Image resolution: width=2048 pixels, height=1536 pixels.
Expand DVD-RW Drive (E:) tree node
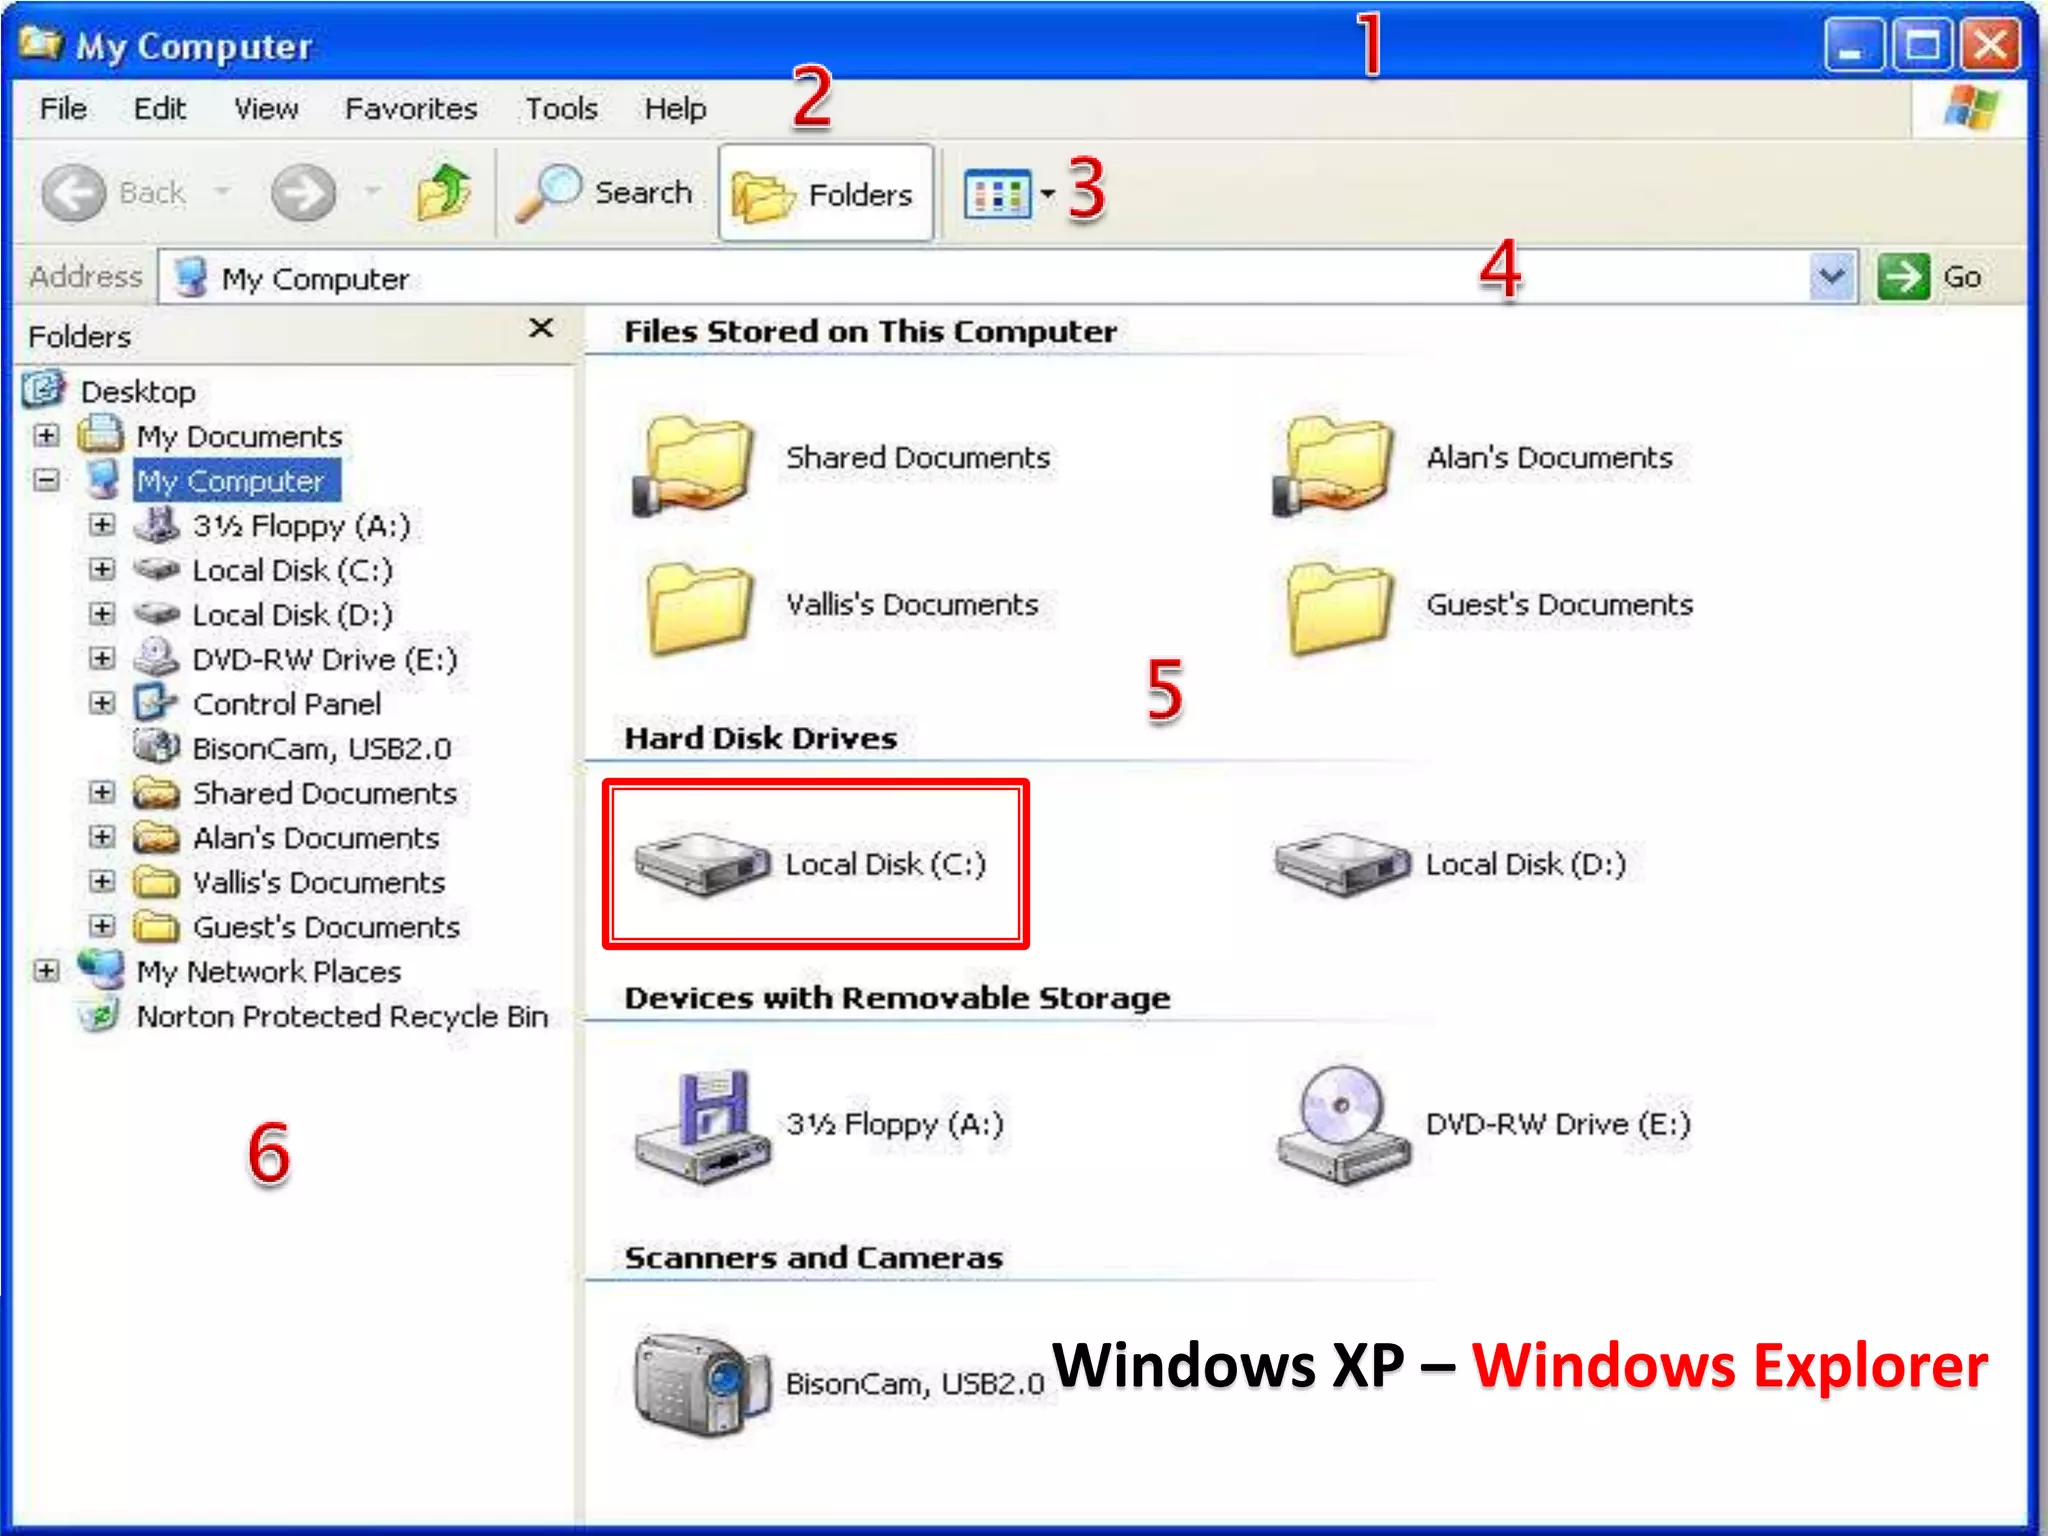102,658
